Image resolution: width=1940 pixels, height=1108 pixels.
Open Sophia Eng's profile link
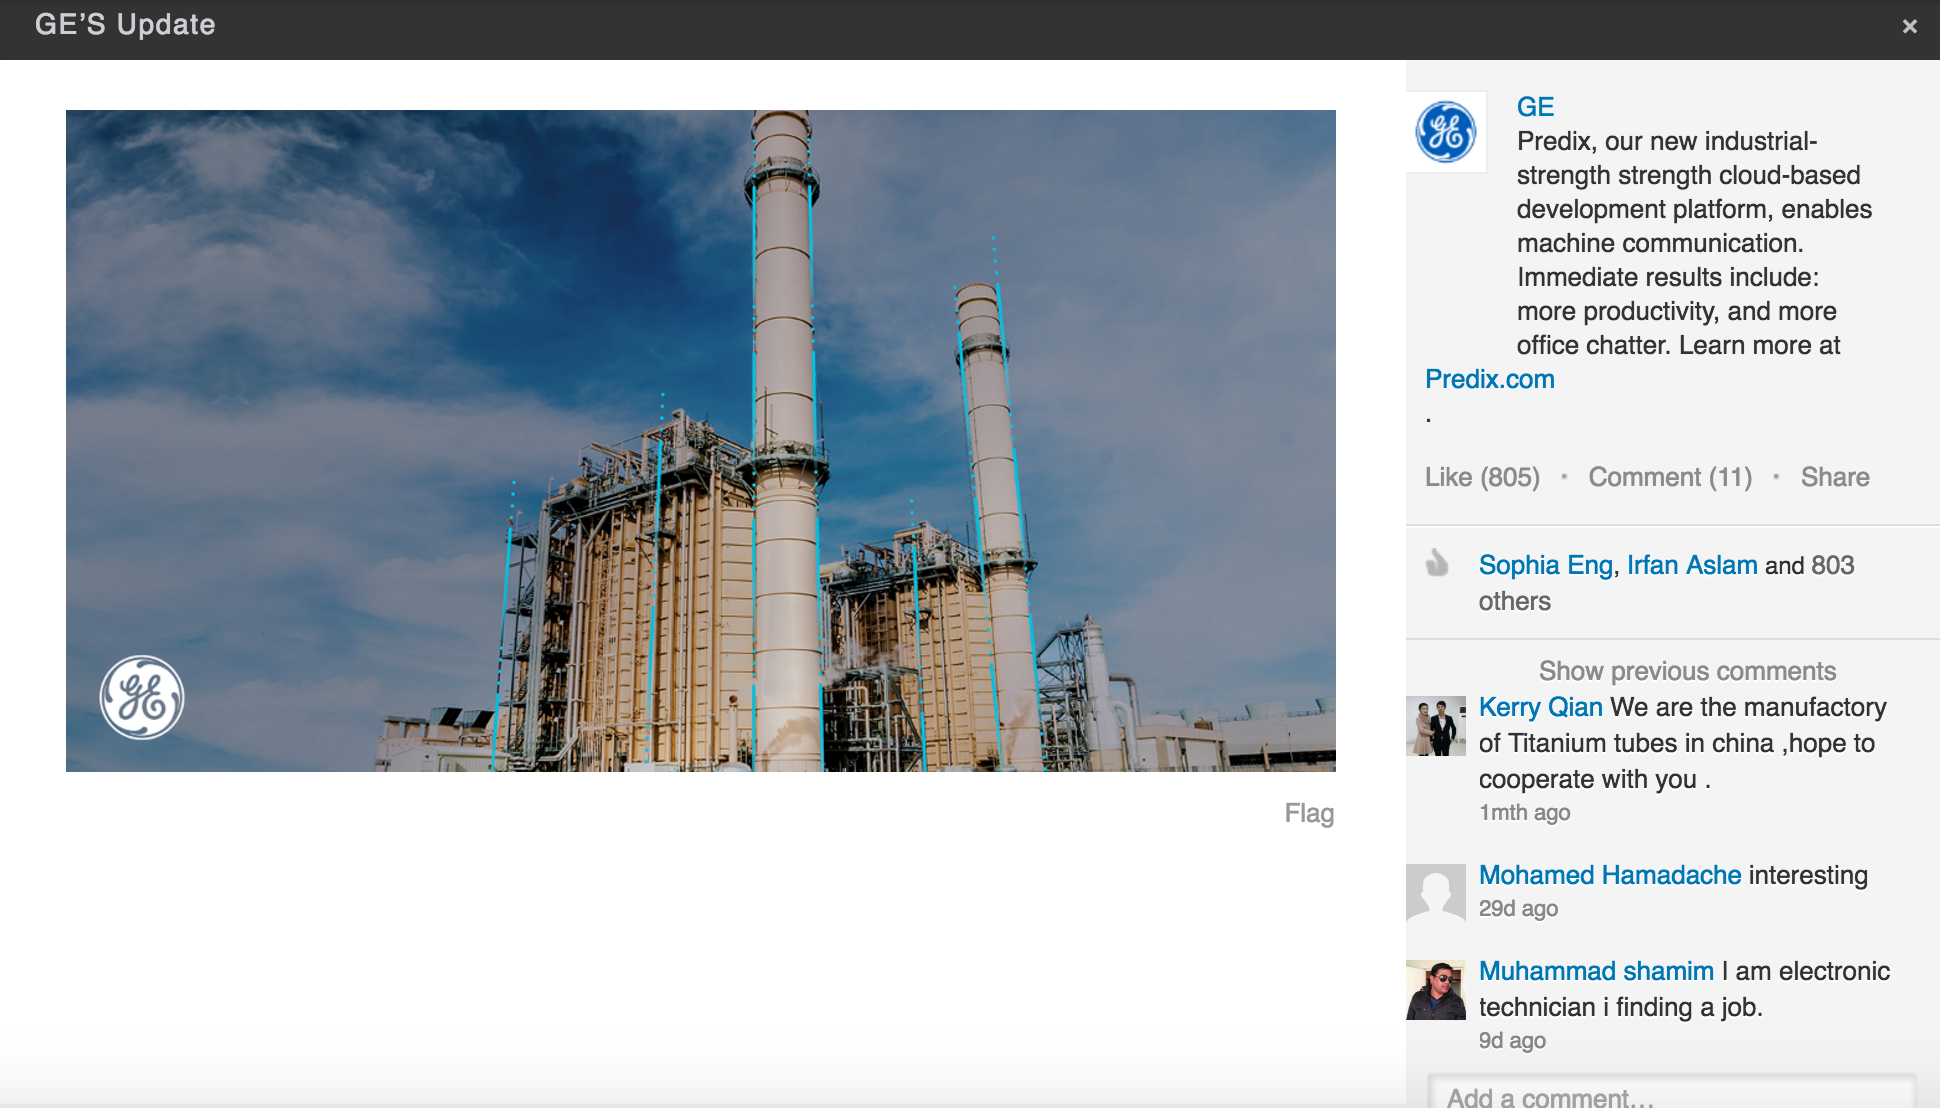coord(1545,565)
